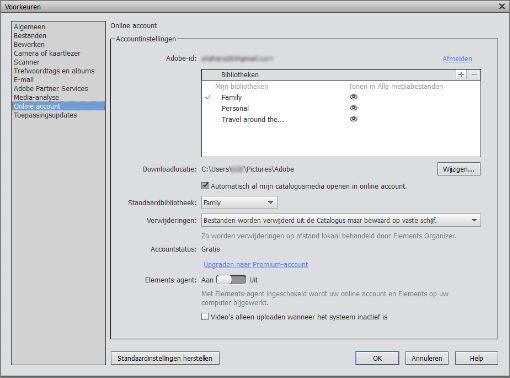
Task: Open the Standaardbibliotheek dropdown
Action: point(239,202)
